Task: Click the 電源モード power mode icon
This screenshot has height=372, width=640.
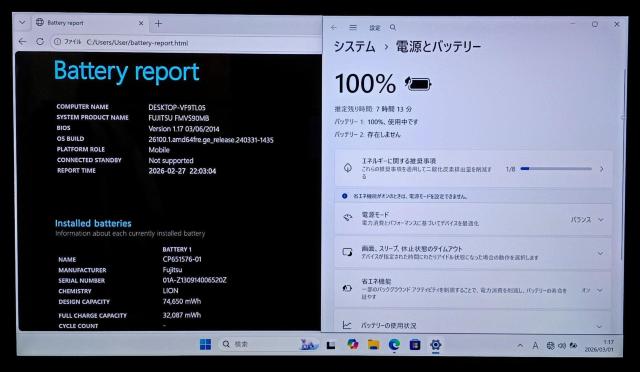Action: (x=347, y=218)
